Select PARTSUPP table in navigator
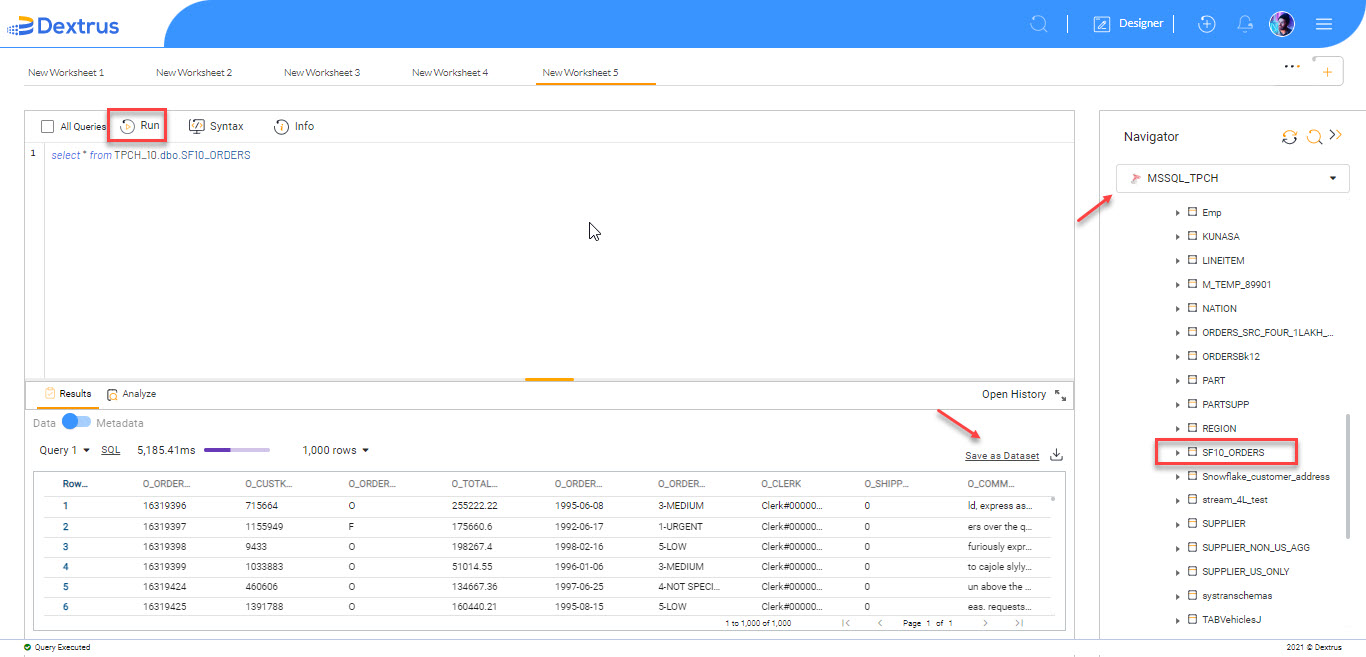This screenshot has height=657, width=1366. click(1225, 405)
